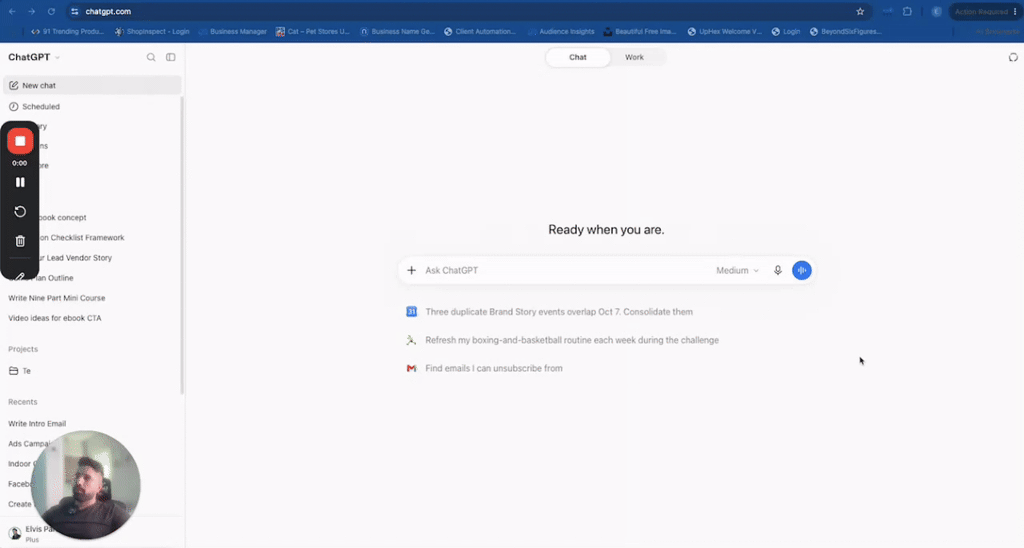The height and width of the screenshot is (548, 1024).
Task: Open the Checklist Framework chat
Action: coord(82,238)
